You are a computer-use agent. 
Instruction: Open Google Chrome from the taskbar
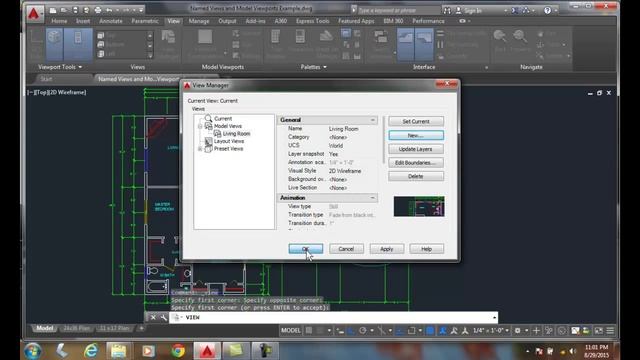pos(178,351)
